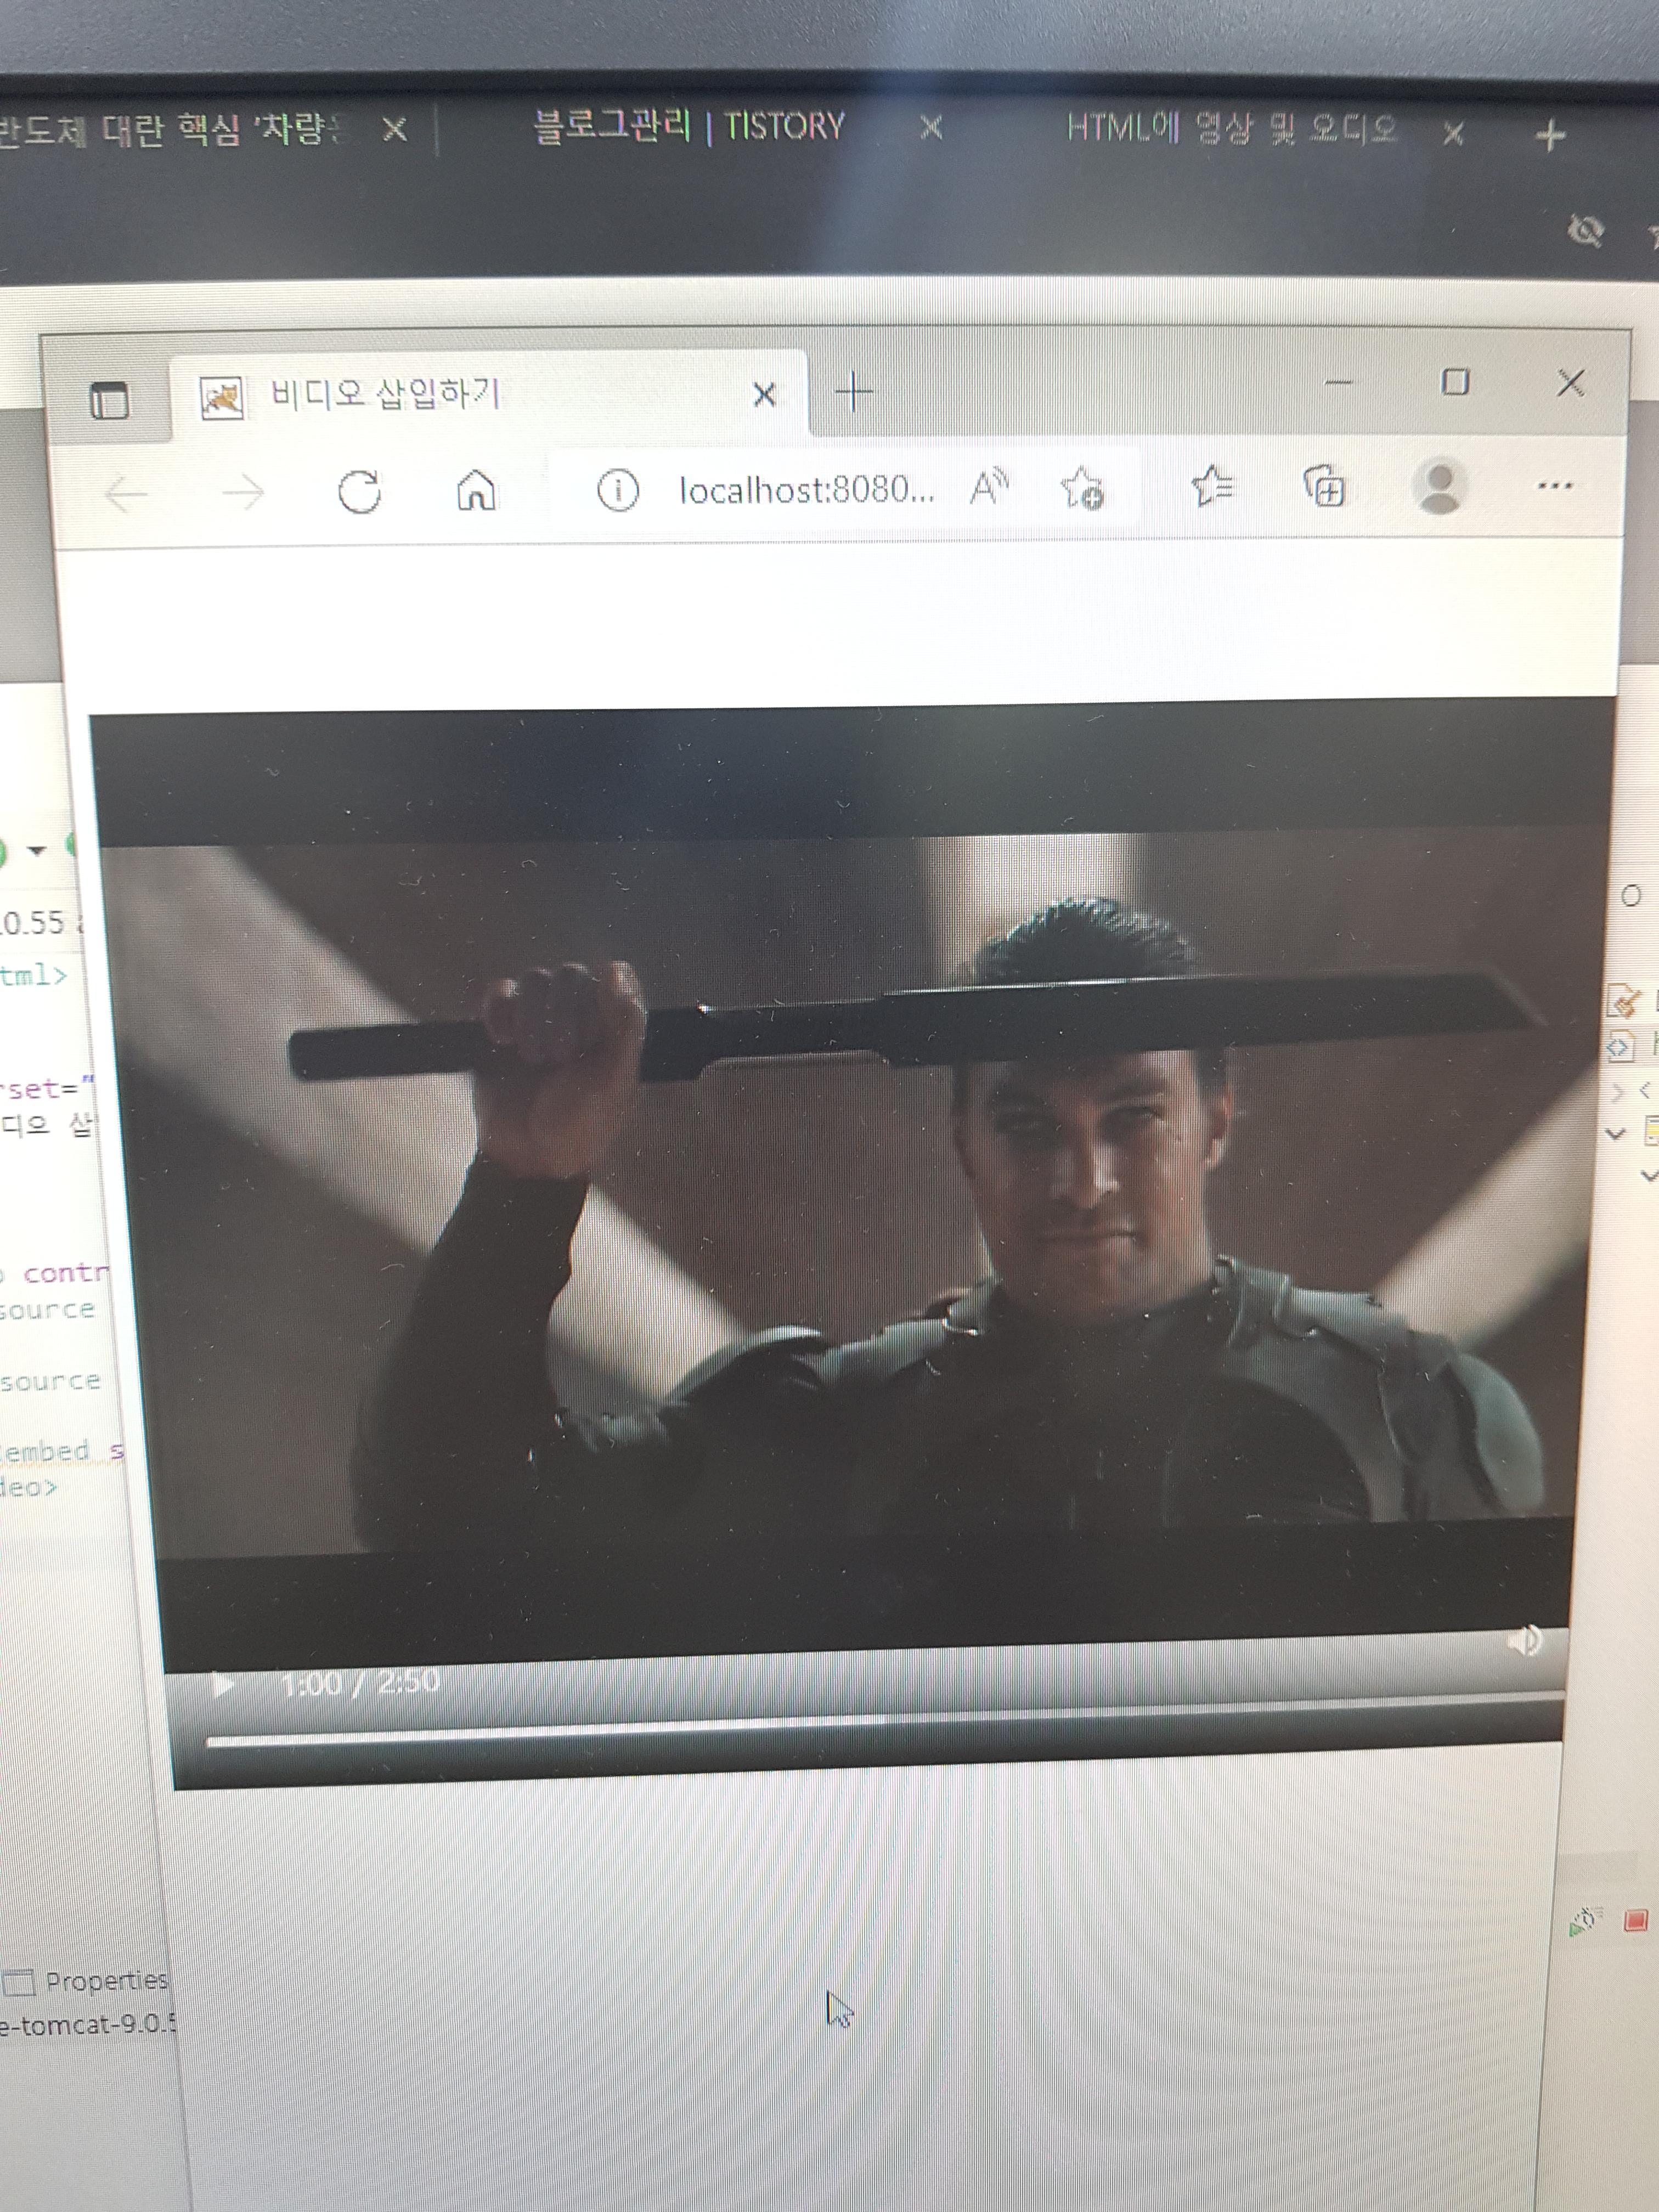Click the tomcat-9.0 server entry text
Screen dimensions: 1659x2212
(88, 2025)
